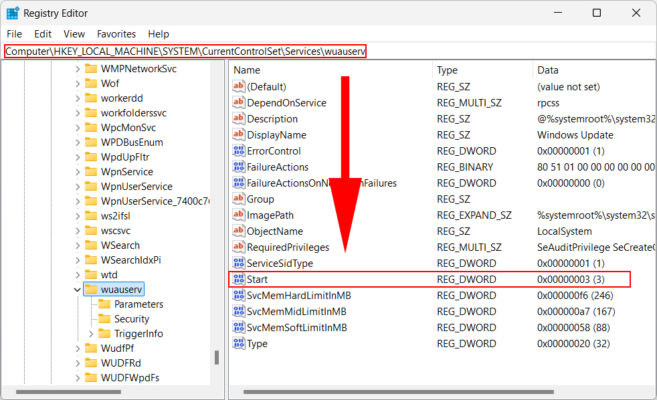Expand the WSearchIdxPi key
The height and width of the screenshot is (400, 657).
tap(78, 260)
